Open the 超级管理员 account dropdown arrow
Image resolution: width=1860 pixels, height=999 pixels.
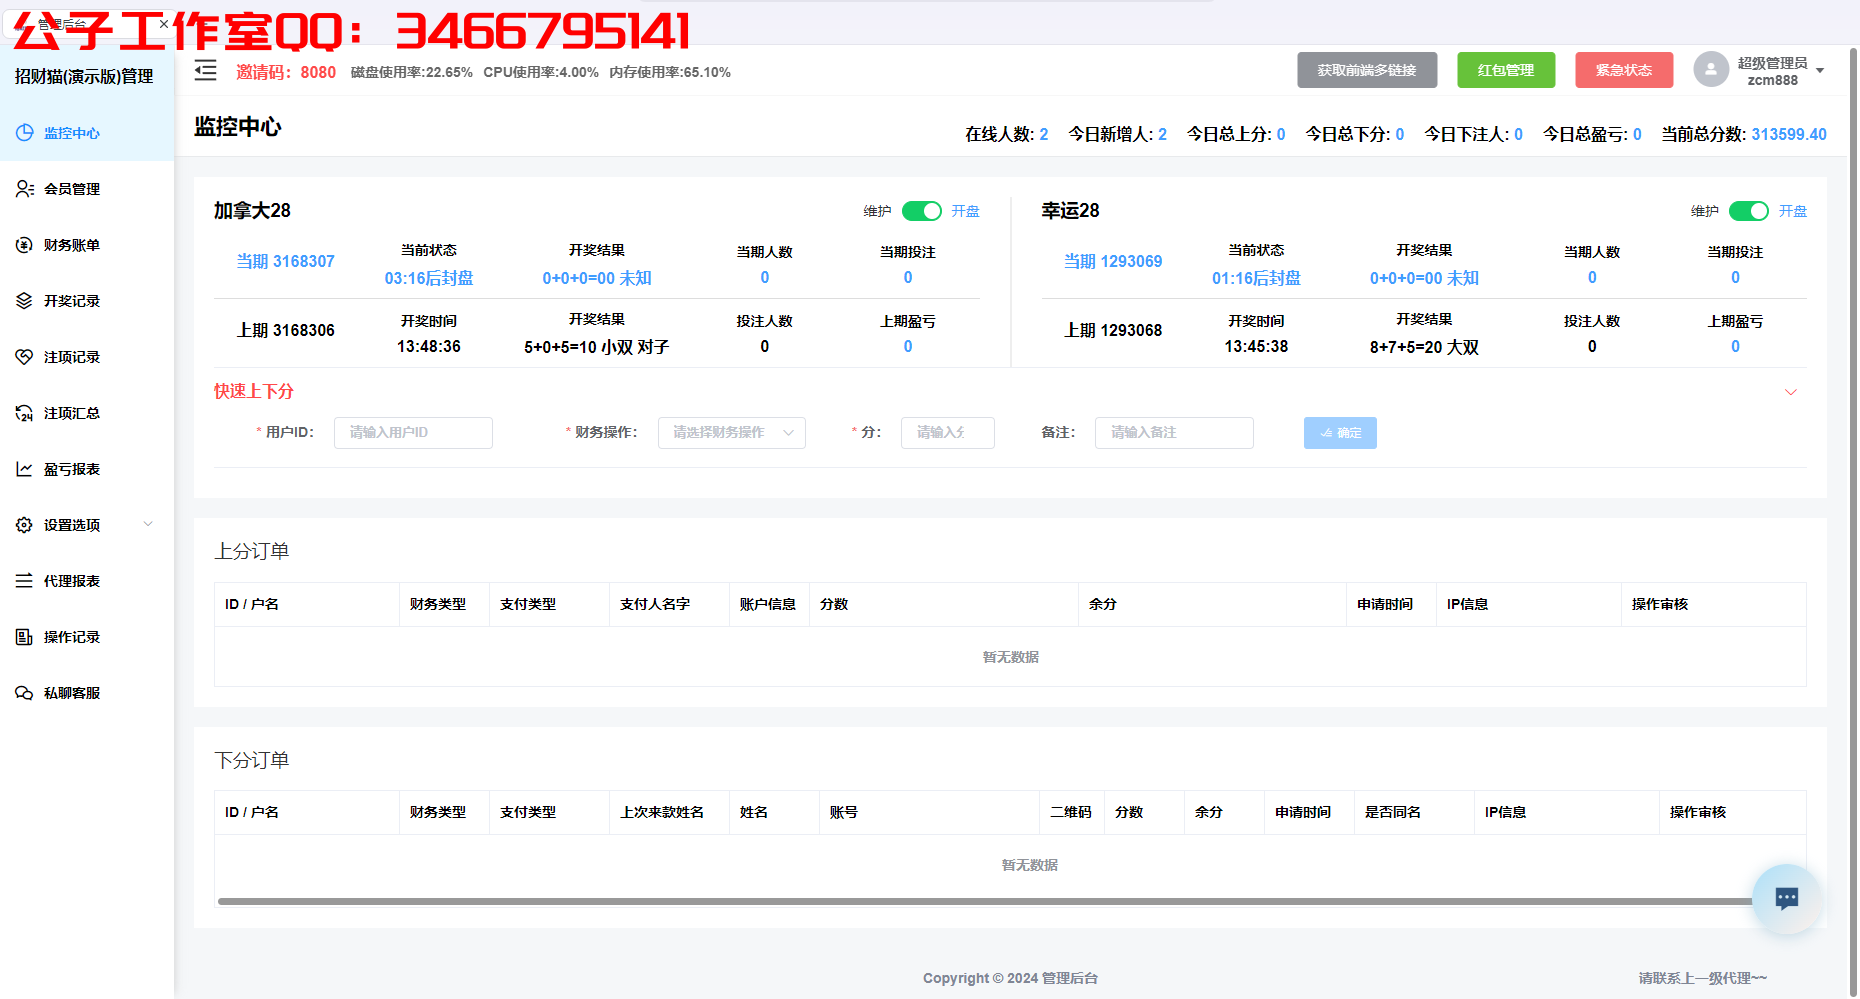[1820, 71]
